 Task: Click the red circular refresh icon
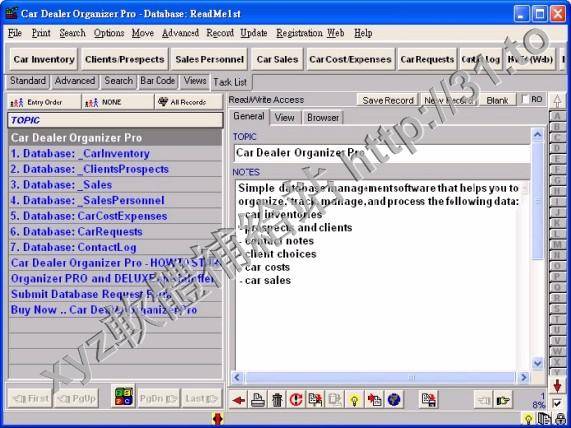(296, 400)
